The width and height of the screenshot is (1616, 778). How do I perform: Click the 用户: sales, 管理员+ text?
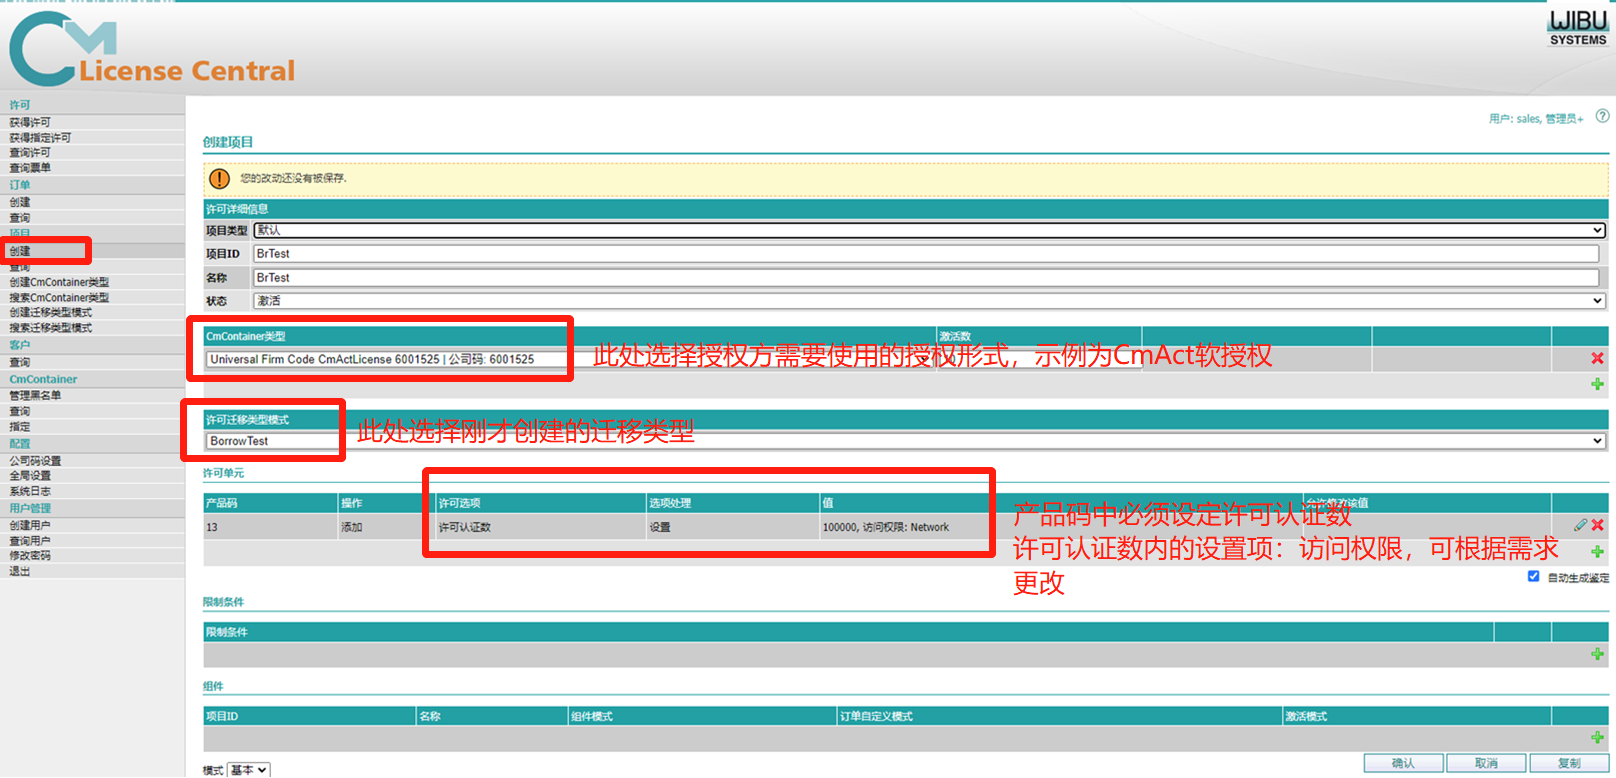click(x=1536, y=119)
